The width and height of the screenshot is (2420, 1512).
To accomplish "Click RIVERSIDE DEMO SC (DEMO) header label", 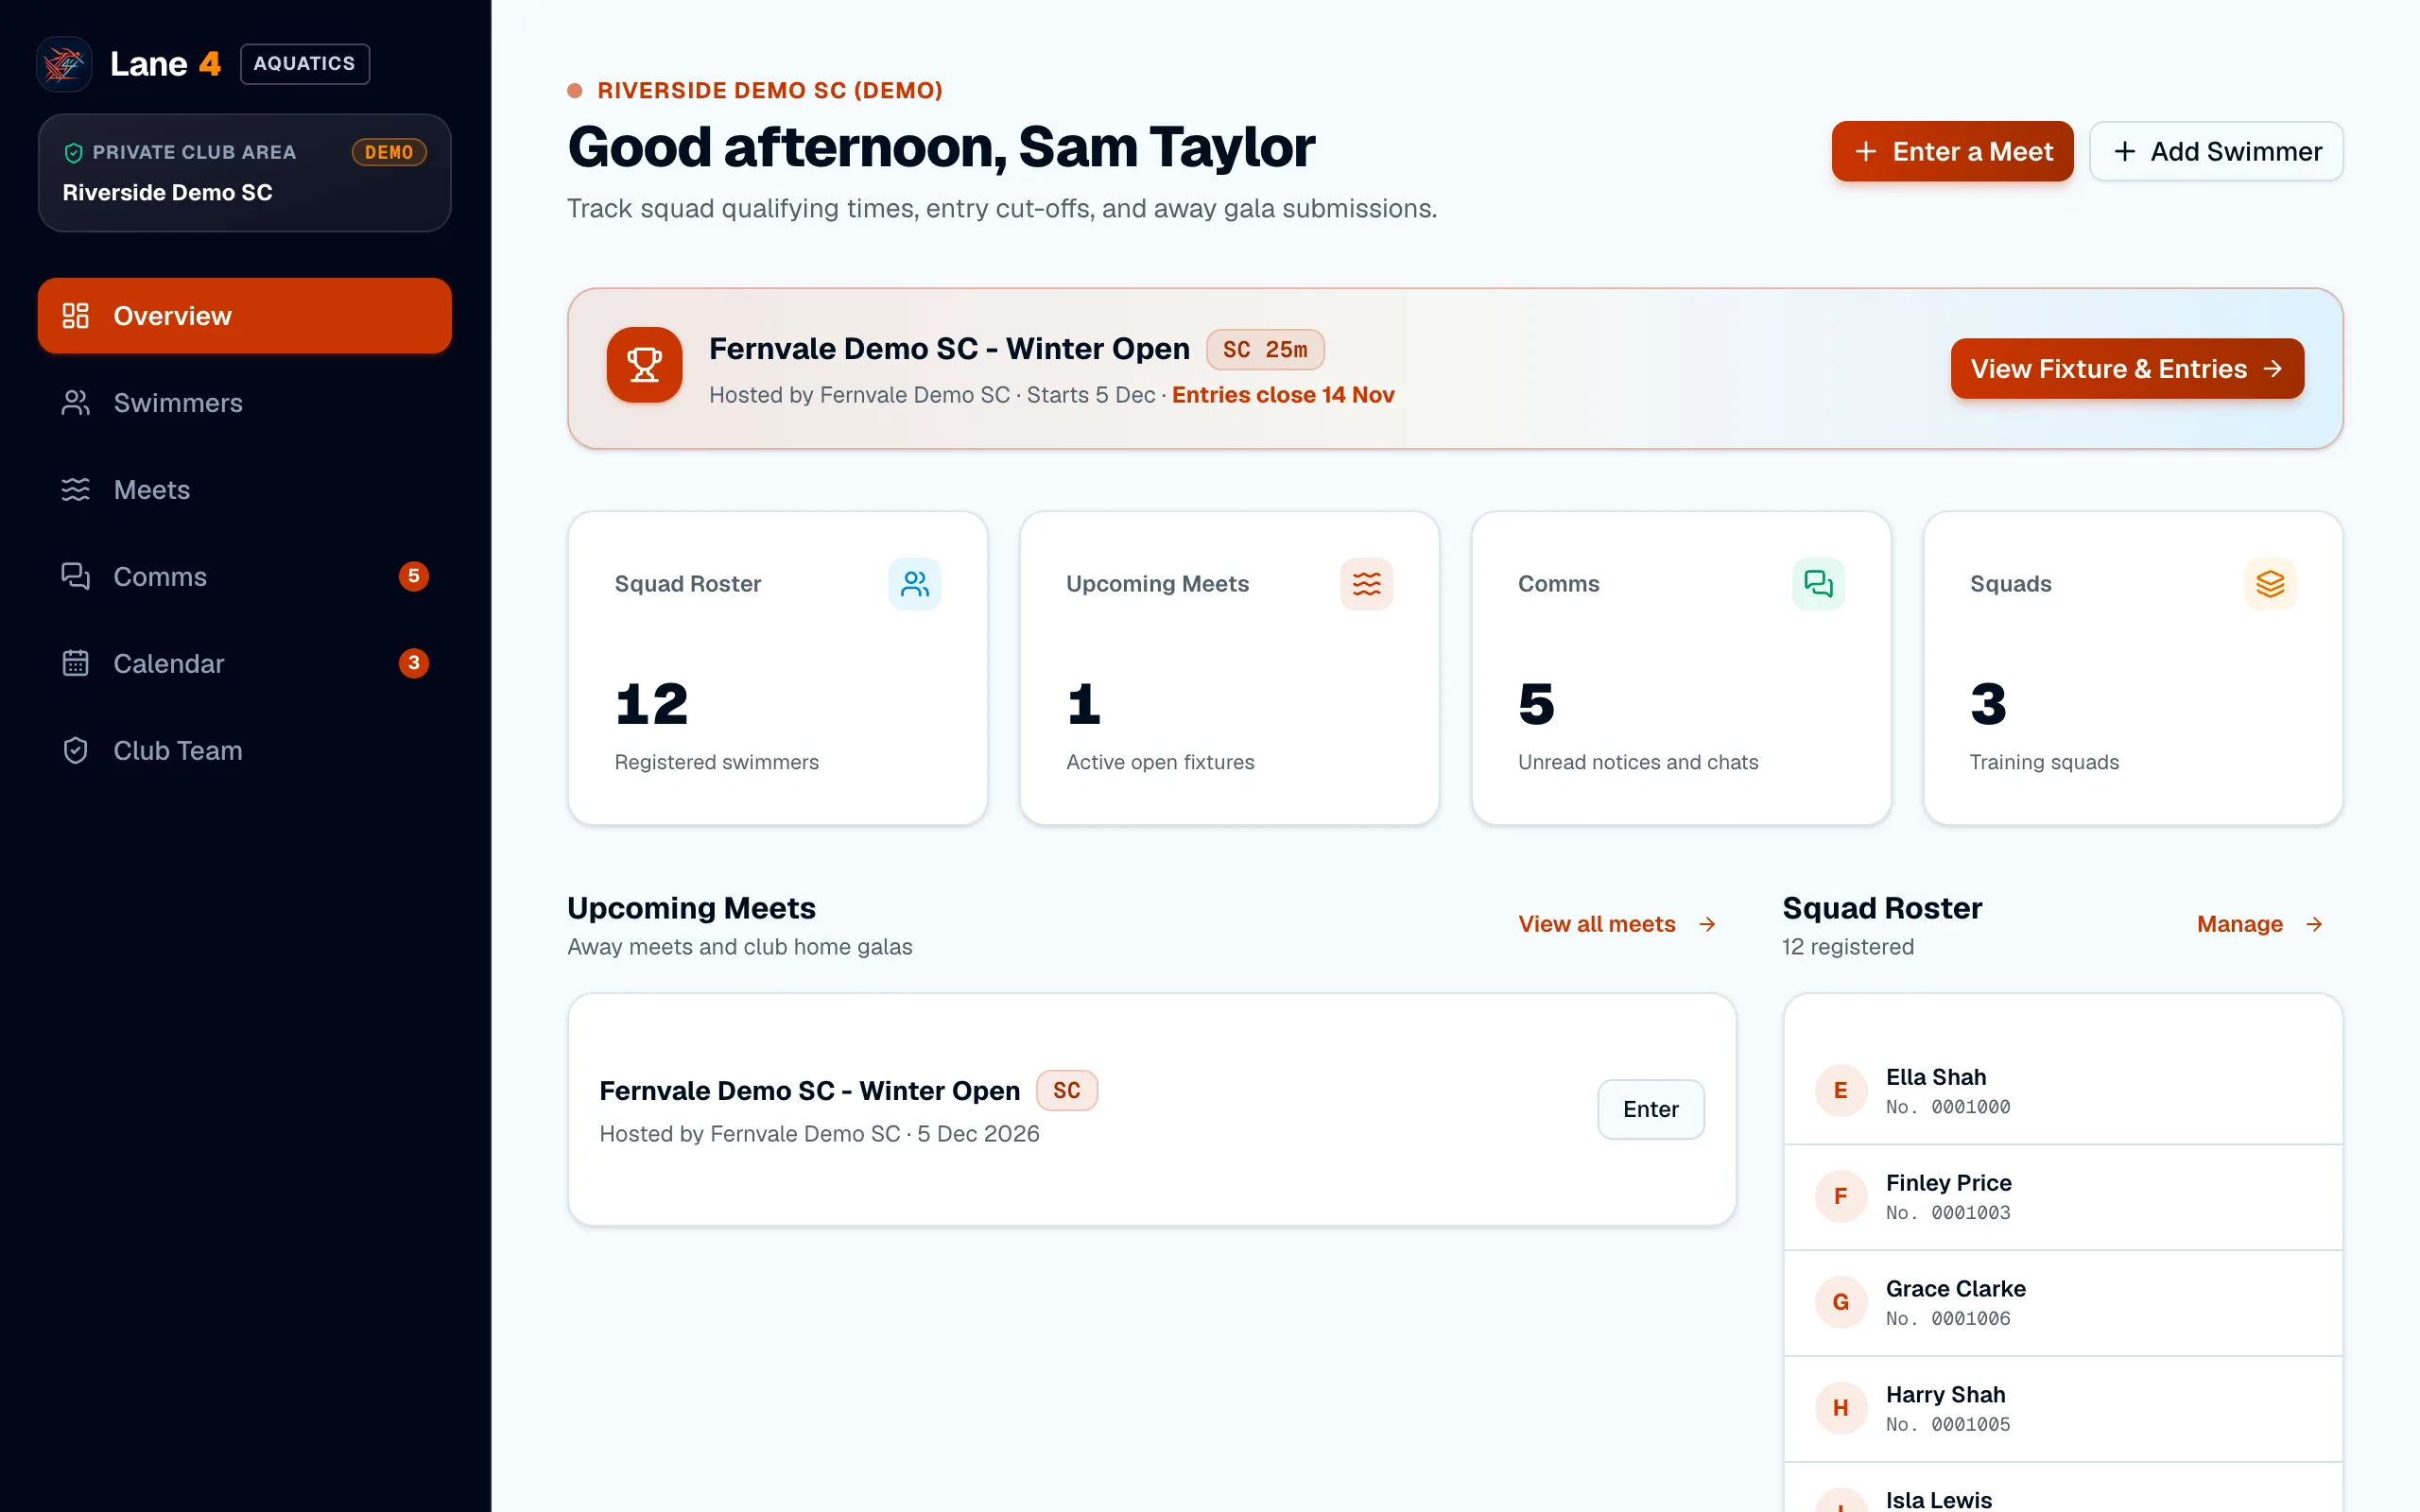I will 770,91.
